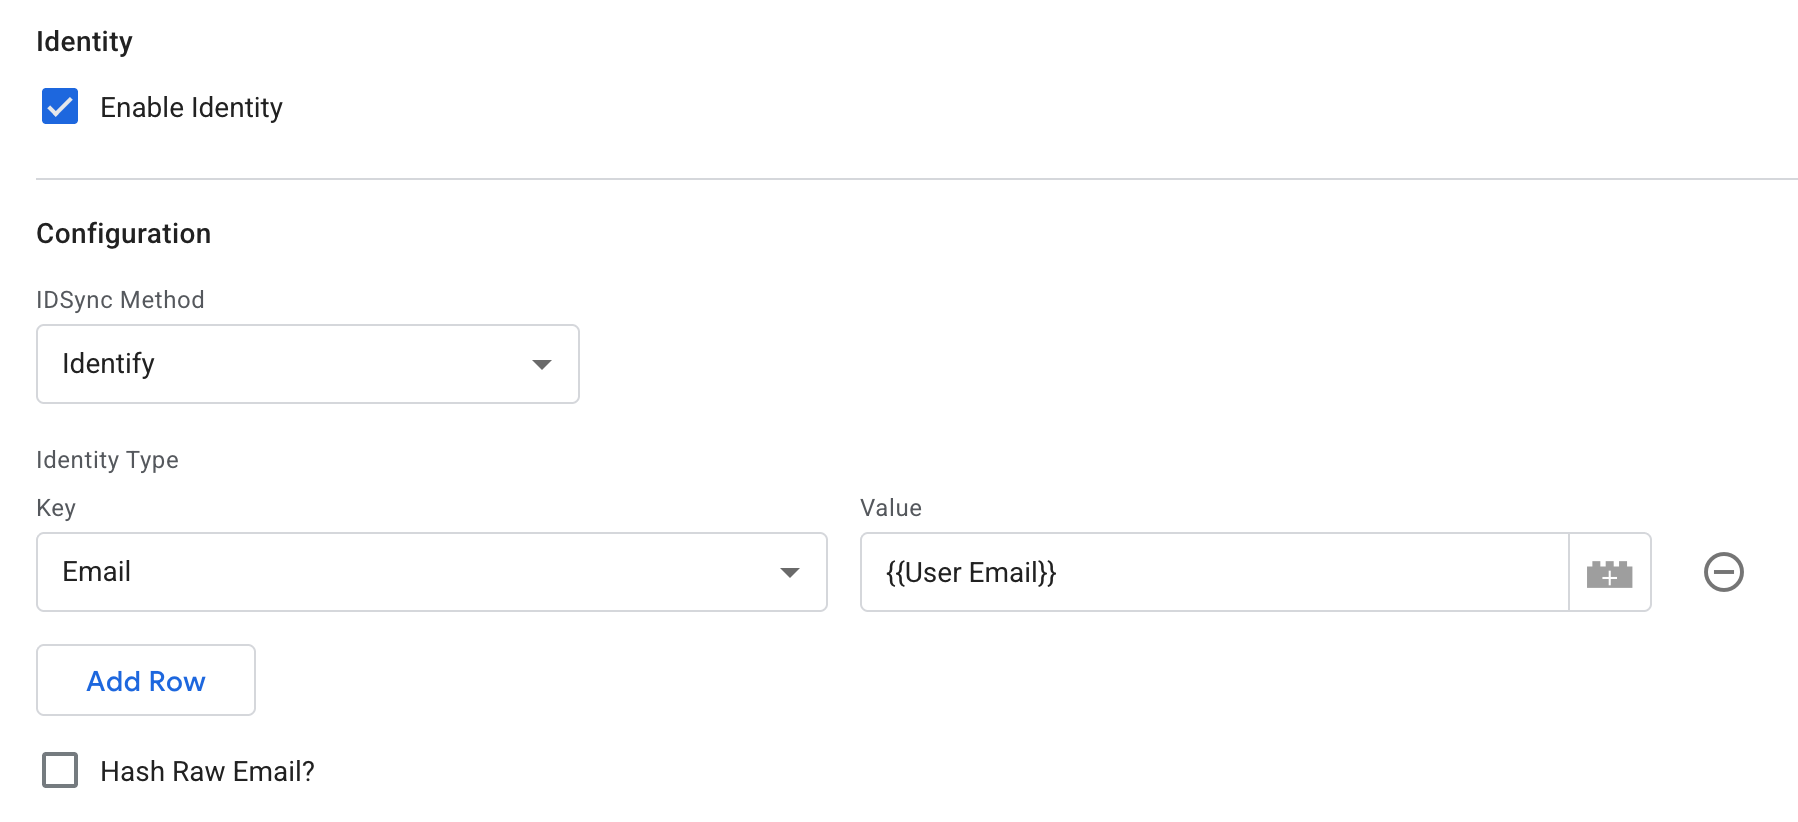Image resolution: width=1798 pixels, height=822 pixels.
Task: Enable the Hash Raw Email option
Action: tap(60, 770)
